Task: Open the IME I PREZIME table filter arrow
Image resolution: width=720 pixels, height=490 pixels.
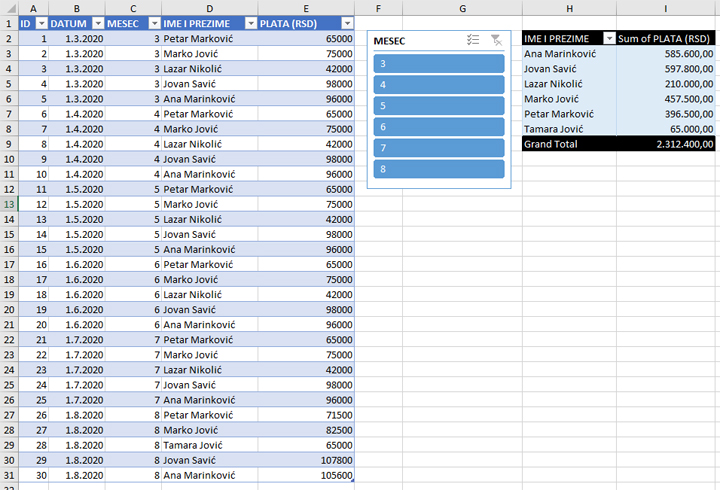Action: [250, 23]
